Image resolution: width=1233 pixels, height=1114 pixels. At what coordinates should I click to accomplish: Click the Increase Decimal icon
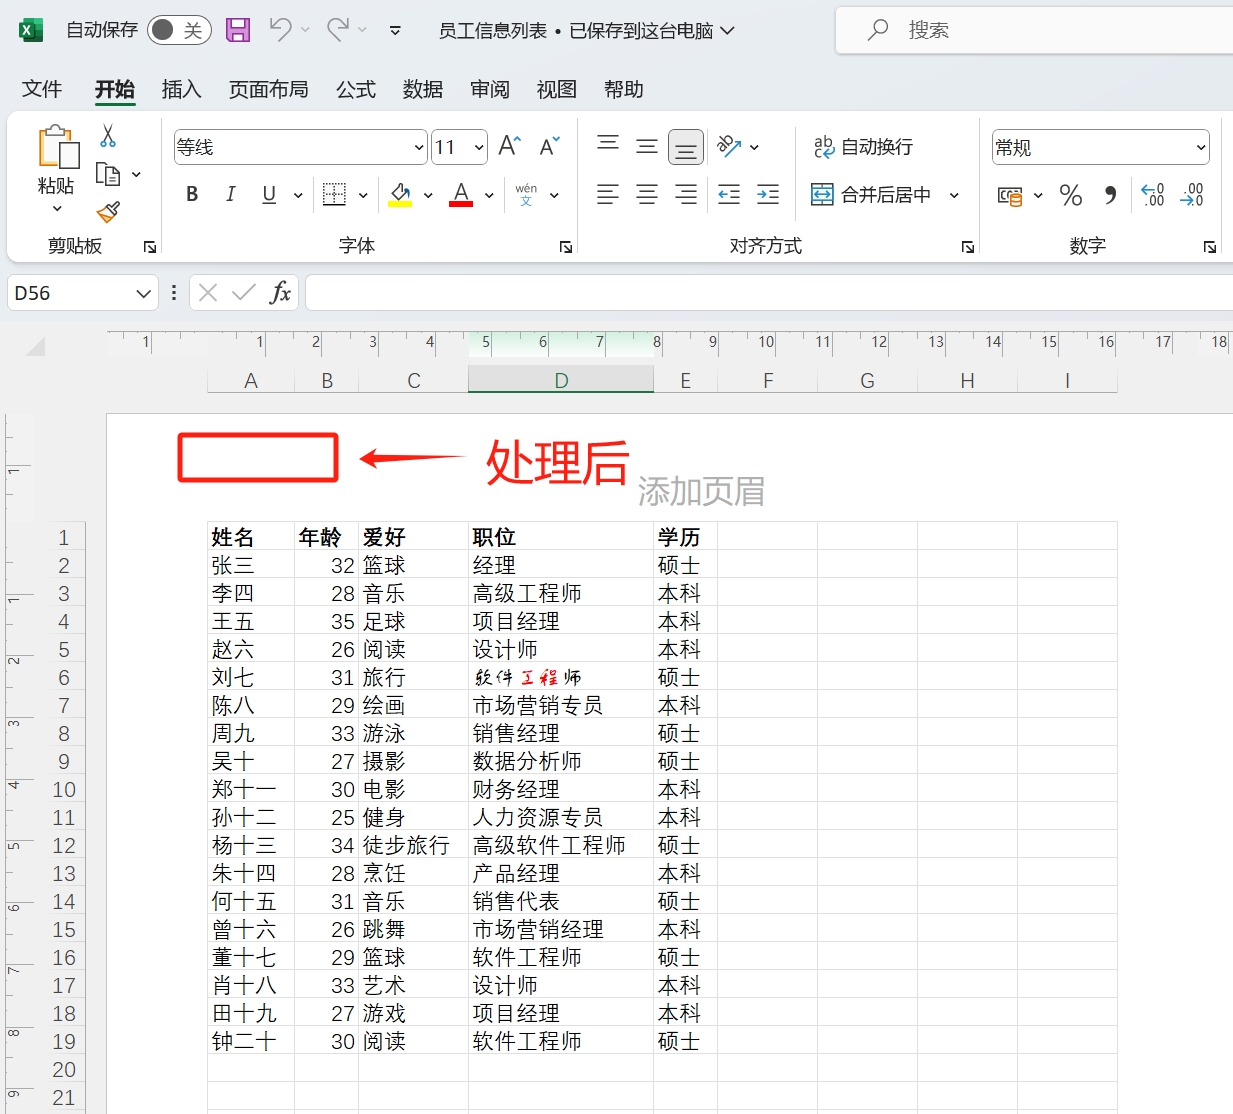[1151, 195]
